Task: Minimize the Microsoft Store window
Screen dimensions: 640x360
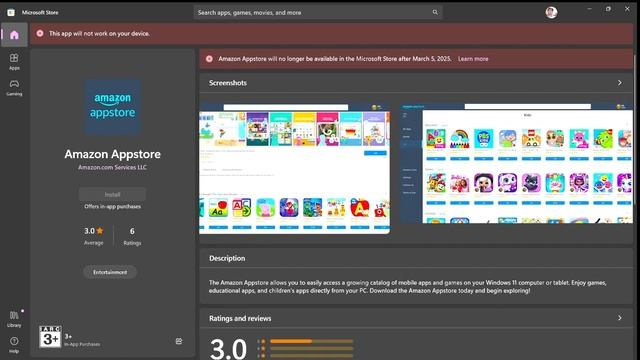Action: [x=589, y=9]
